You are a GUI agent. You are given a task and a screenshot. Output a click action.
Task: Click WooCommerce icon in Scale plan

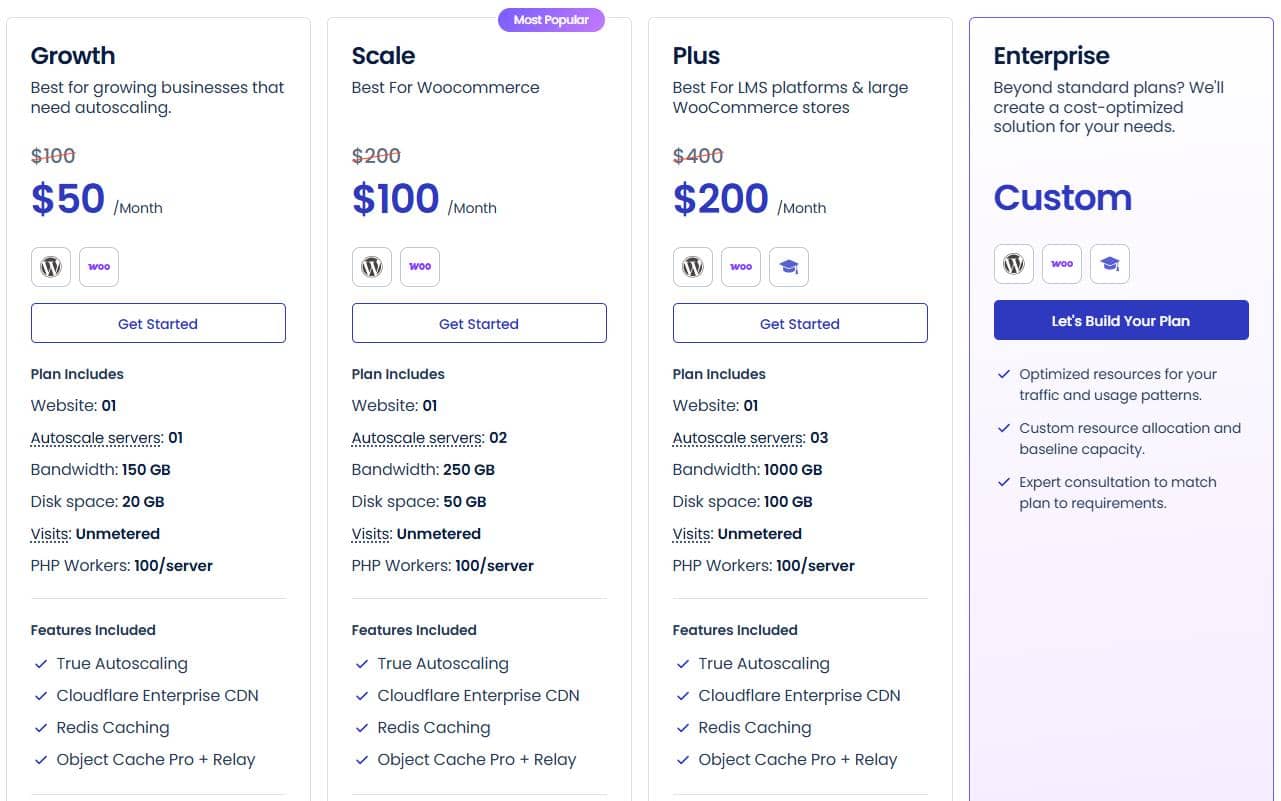click(x=420, y=267)
